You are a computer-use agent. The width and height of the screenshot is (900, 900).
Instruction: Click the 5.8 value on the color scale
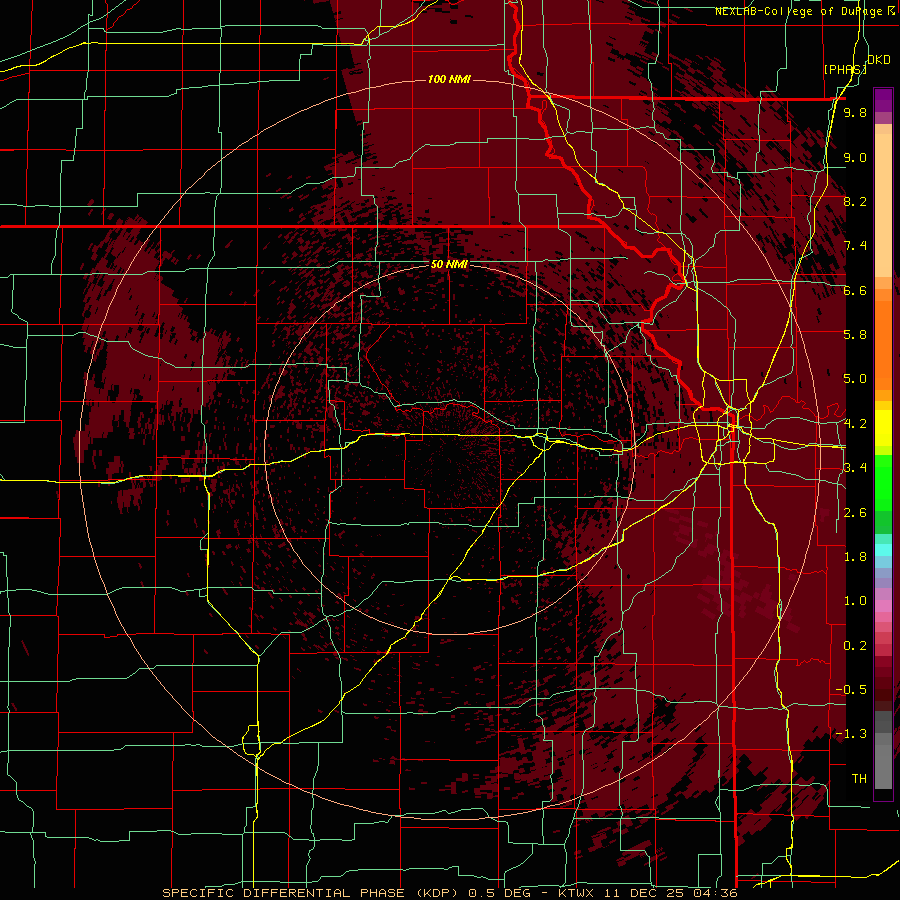[x=855, y=335]
